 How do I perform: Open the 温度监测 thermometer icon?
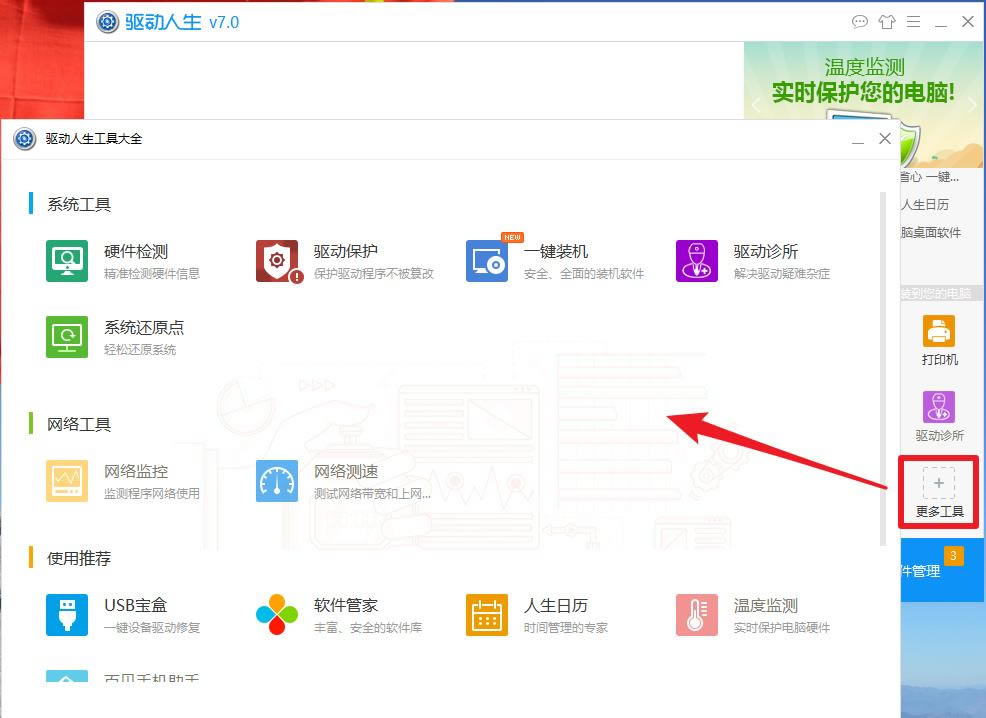click(x=697, y=615)
